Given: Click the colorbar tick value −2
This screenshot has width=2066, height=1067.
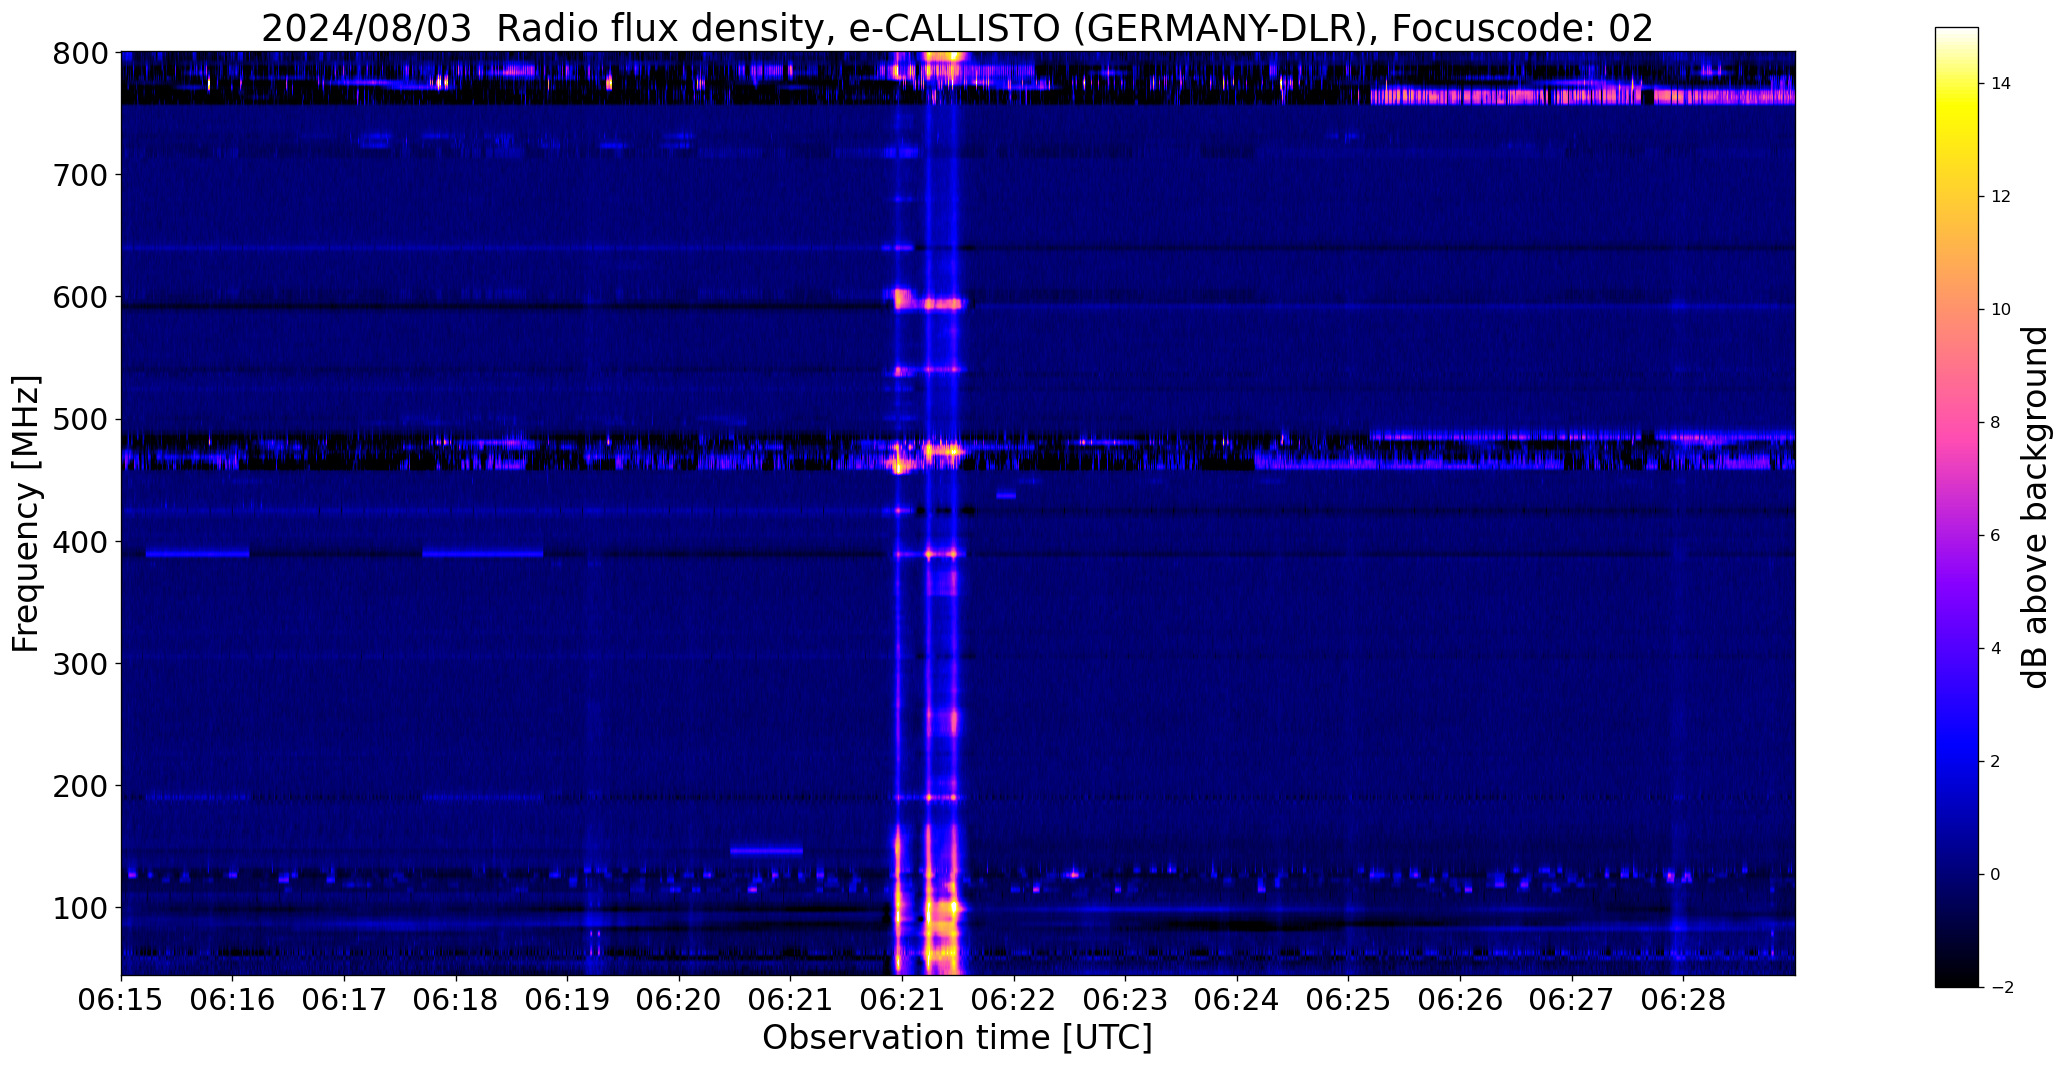Looking at the screenshot, I should [2002, 988].
